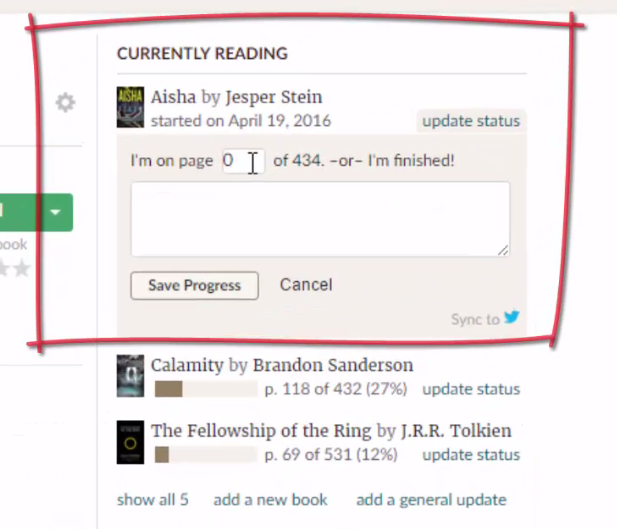This screenshot has height=529, width=617.
Task: Update status for Calamity
Action: pos(471,389)
